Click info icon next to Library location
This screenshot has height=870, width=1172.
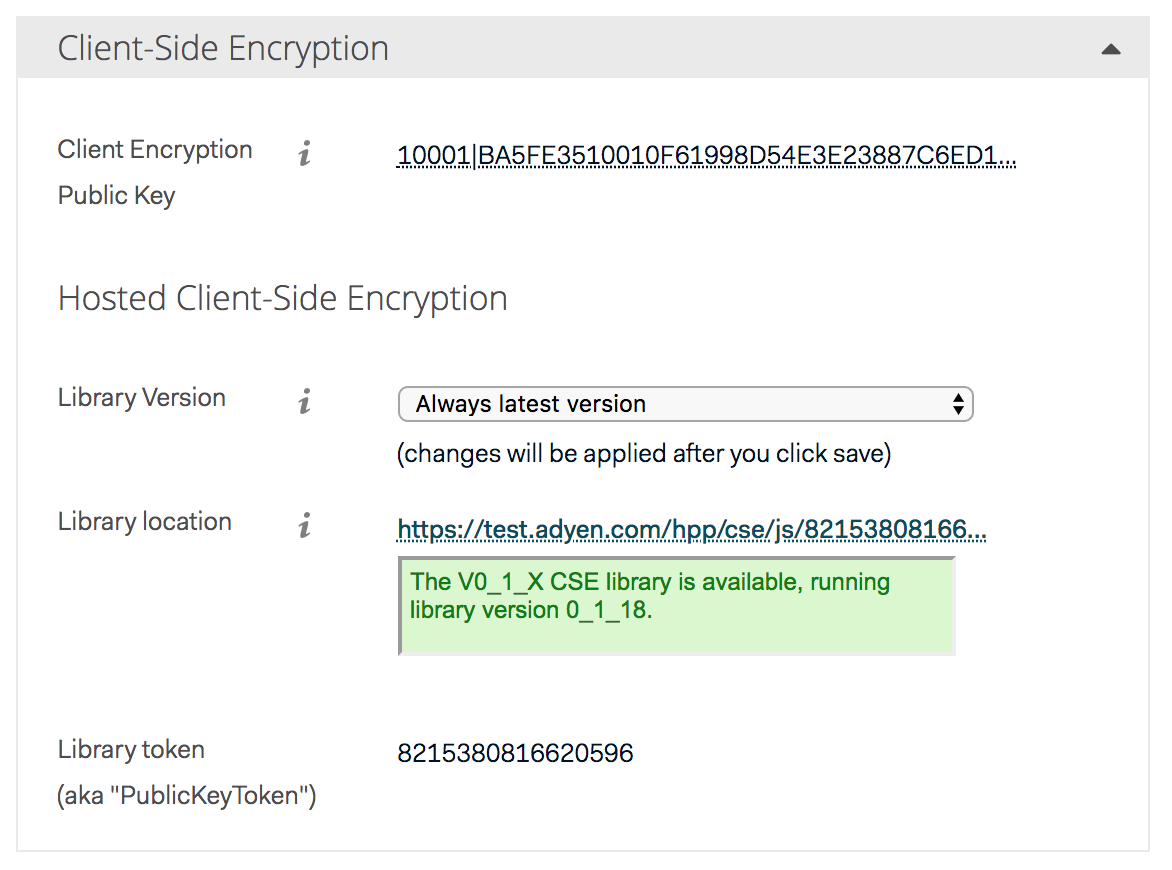pyautogui.click(x=305, y=527)
